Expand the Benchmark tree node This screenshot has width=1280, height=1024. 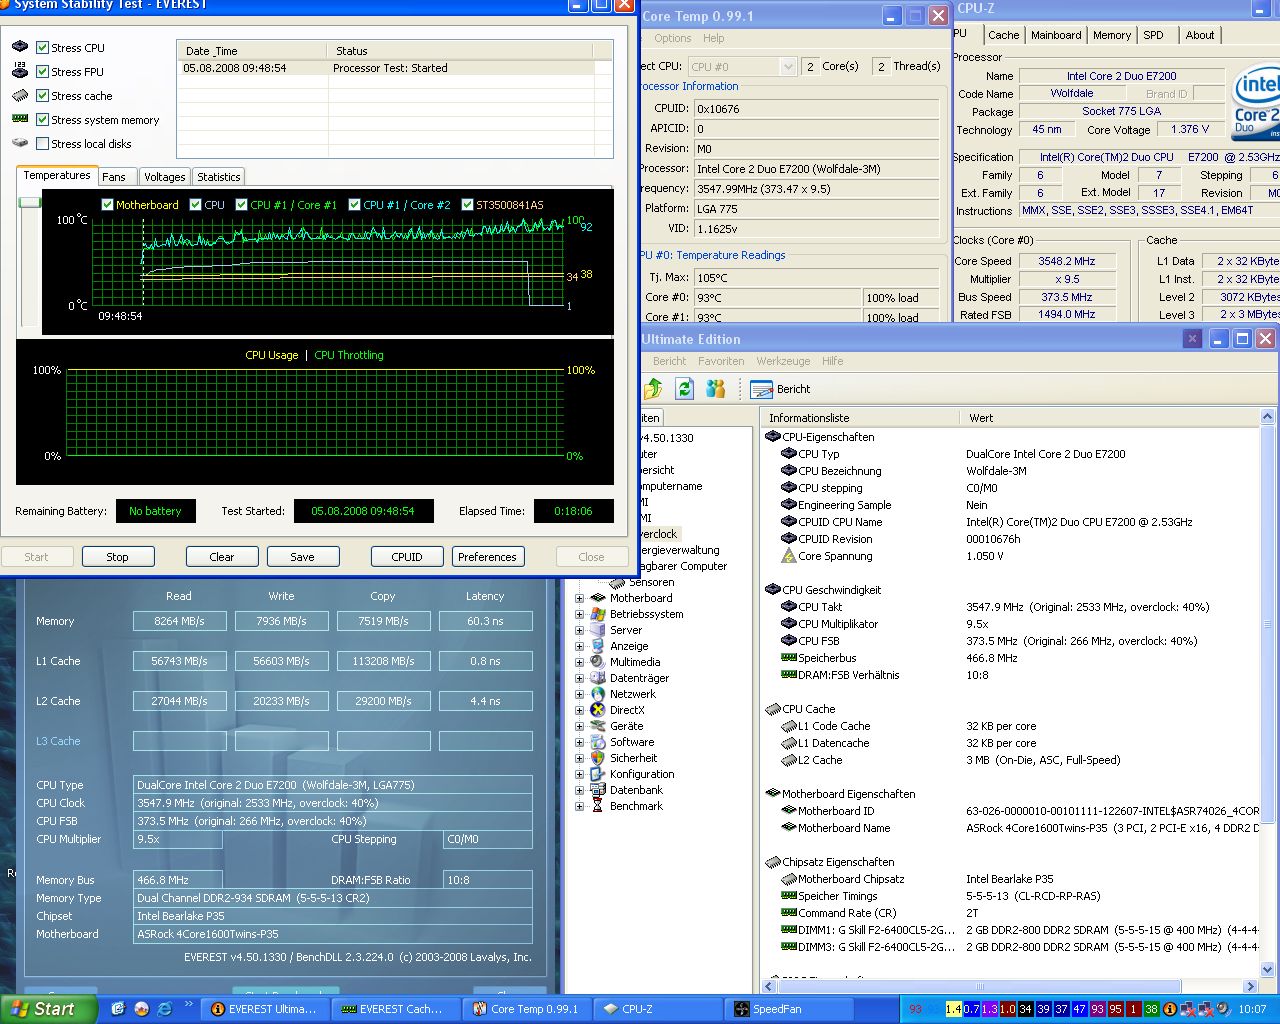579,806
